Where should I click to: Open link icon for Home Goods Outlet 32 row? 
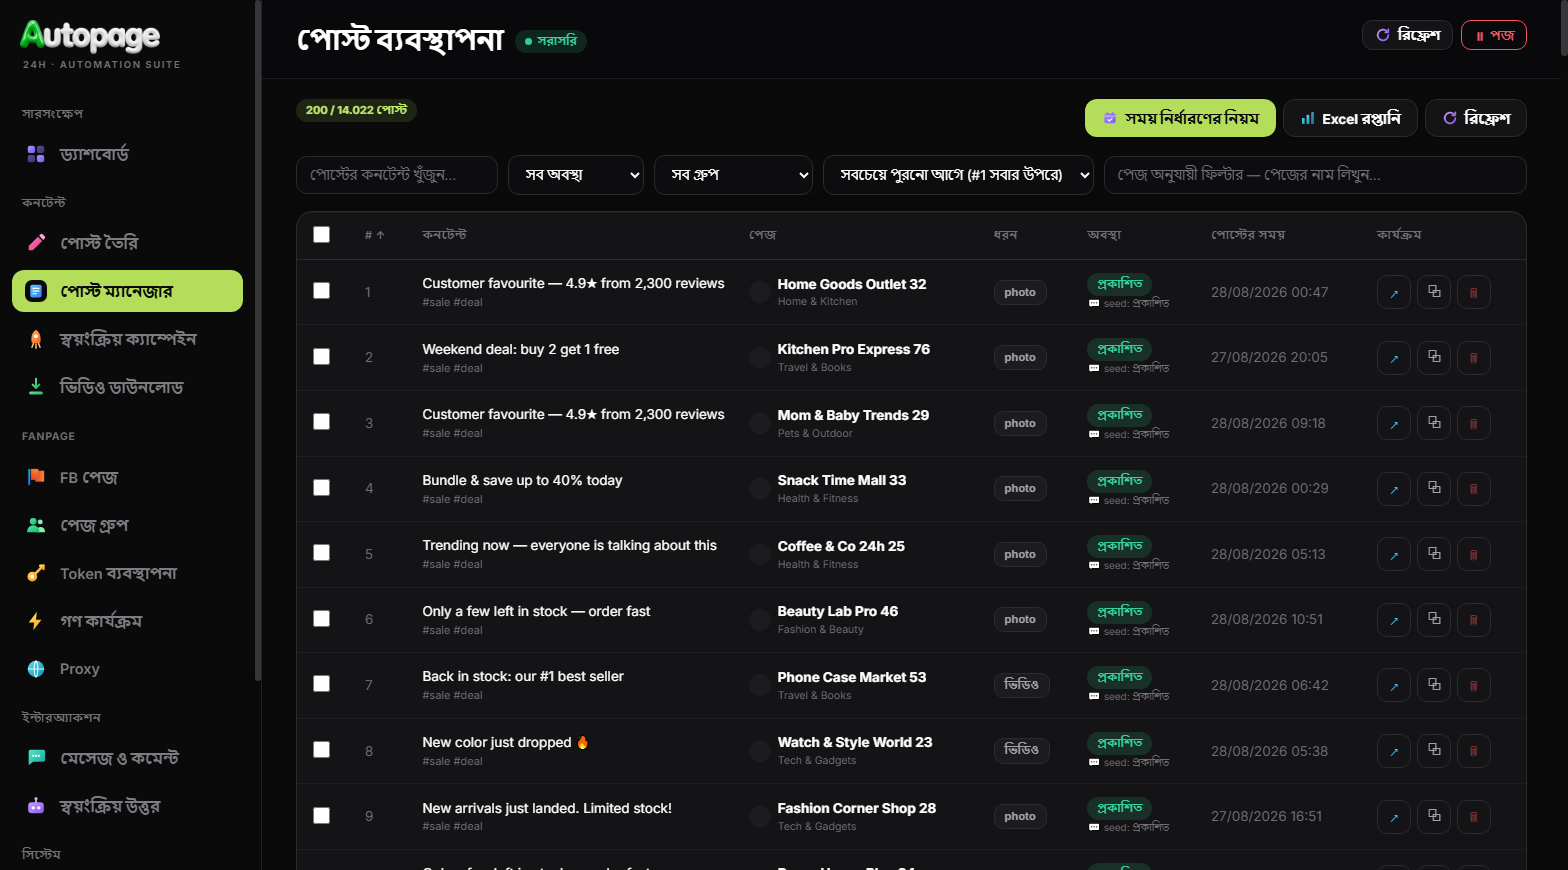click(x=1394, y=293)
